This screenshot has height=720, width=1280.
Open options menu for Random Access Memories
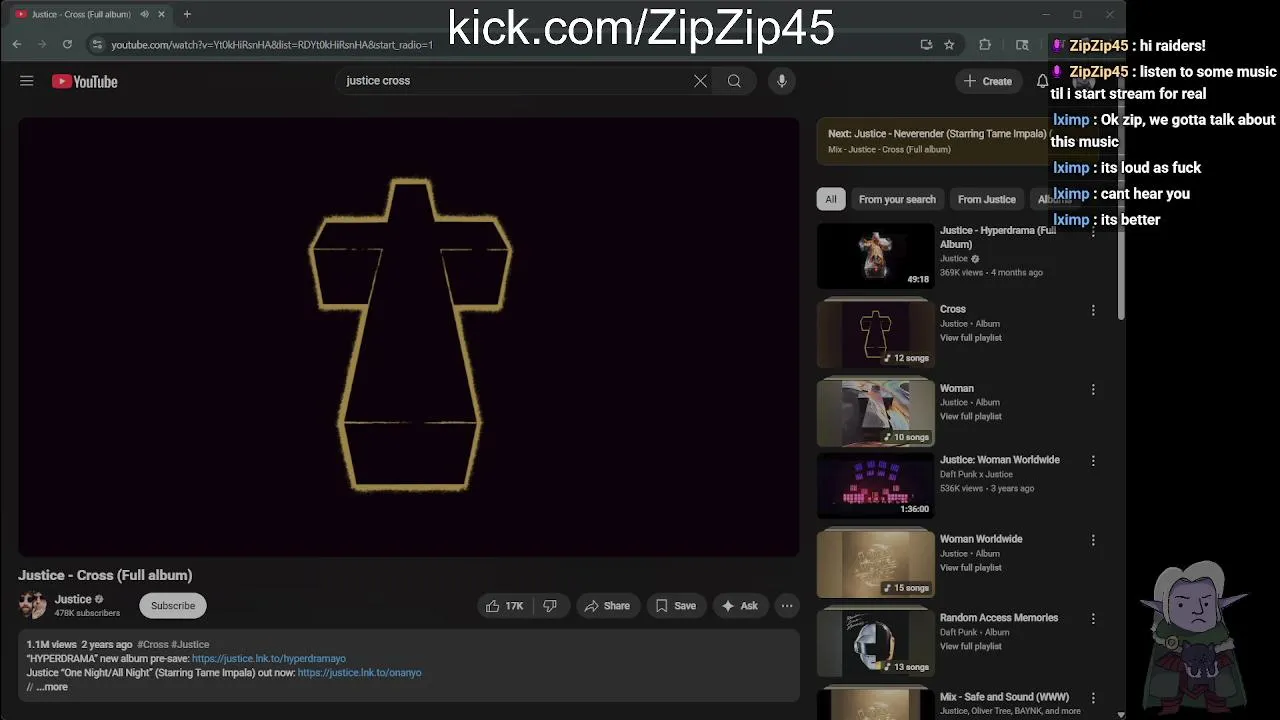[x=1093, y=619]
